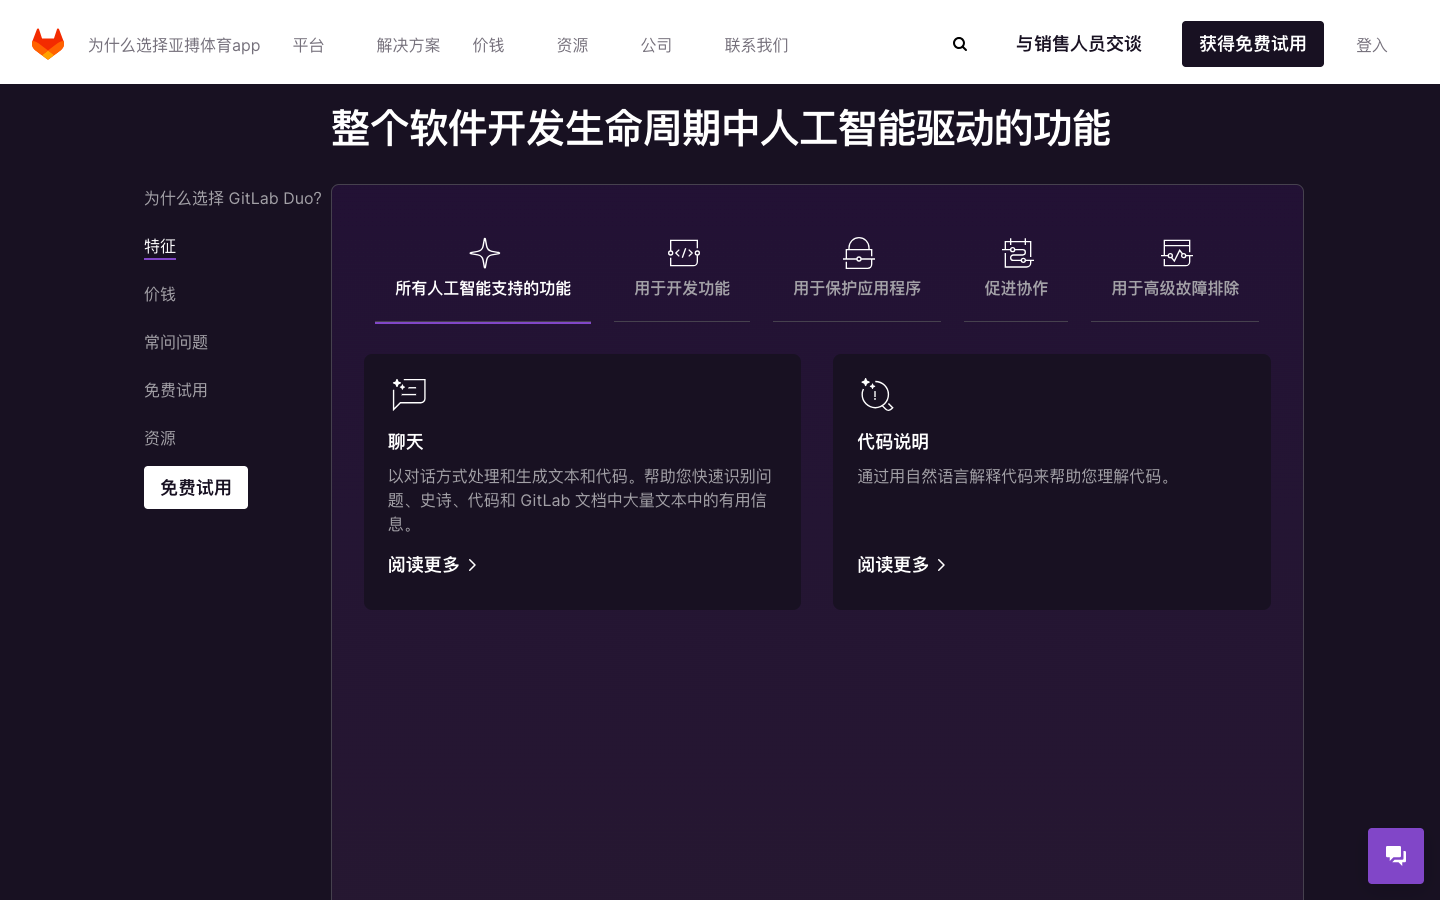Click the collaboration icon above 促进协作
This screenshot has height=900, width=1440.
[x=1017, y=253]
